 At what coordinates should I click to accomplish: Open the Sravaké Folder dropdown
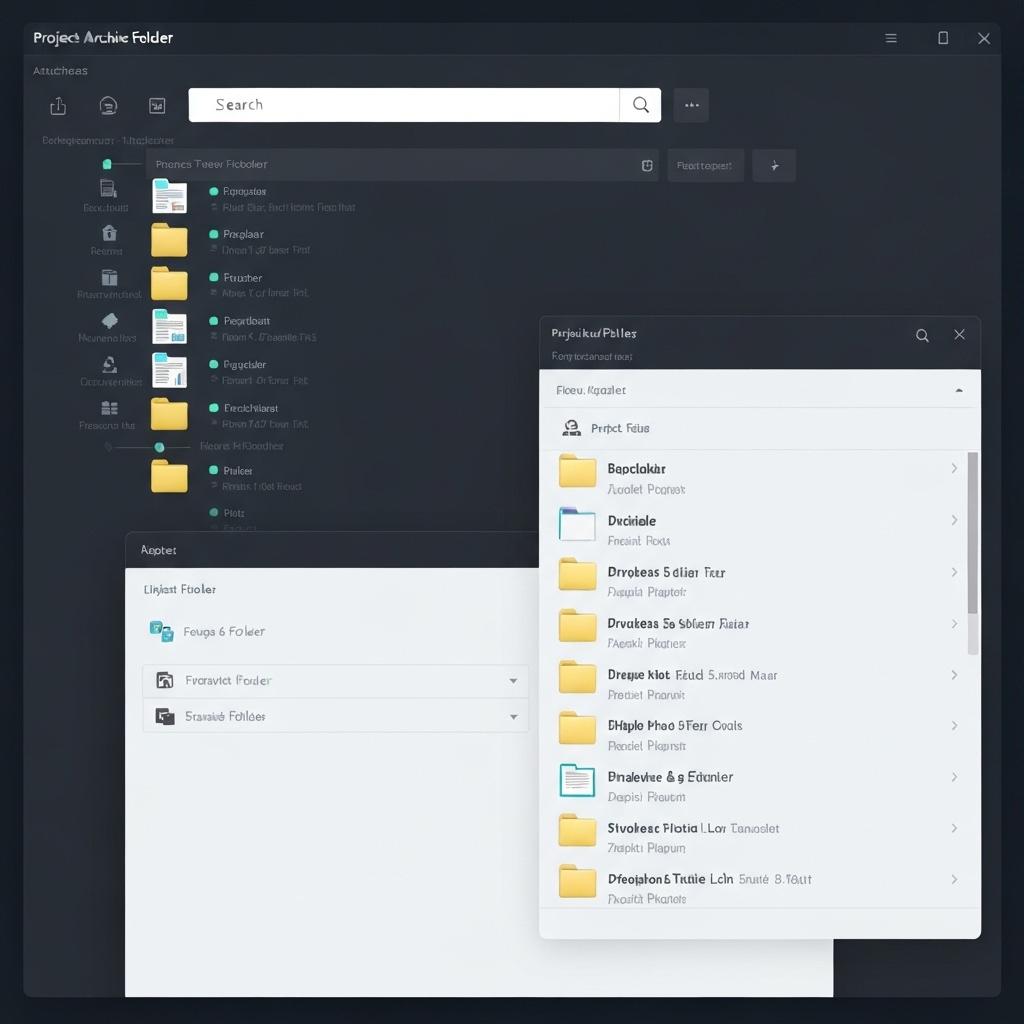(x=513, y=717)
